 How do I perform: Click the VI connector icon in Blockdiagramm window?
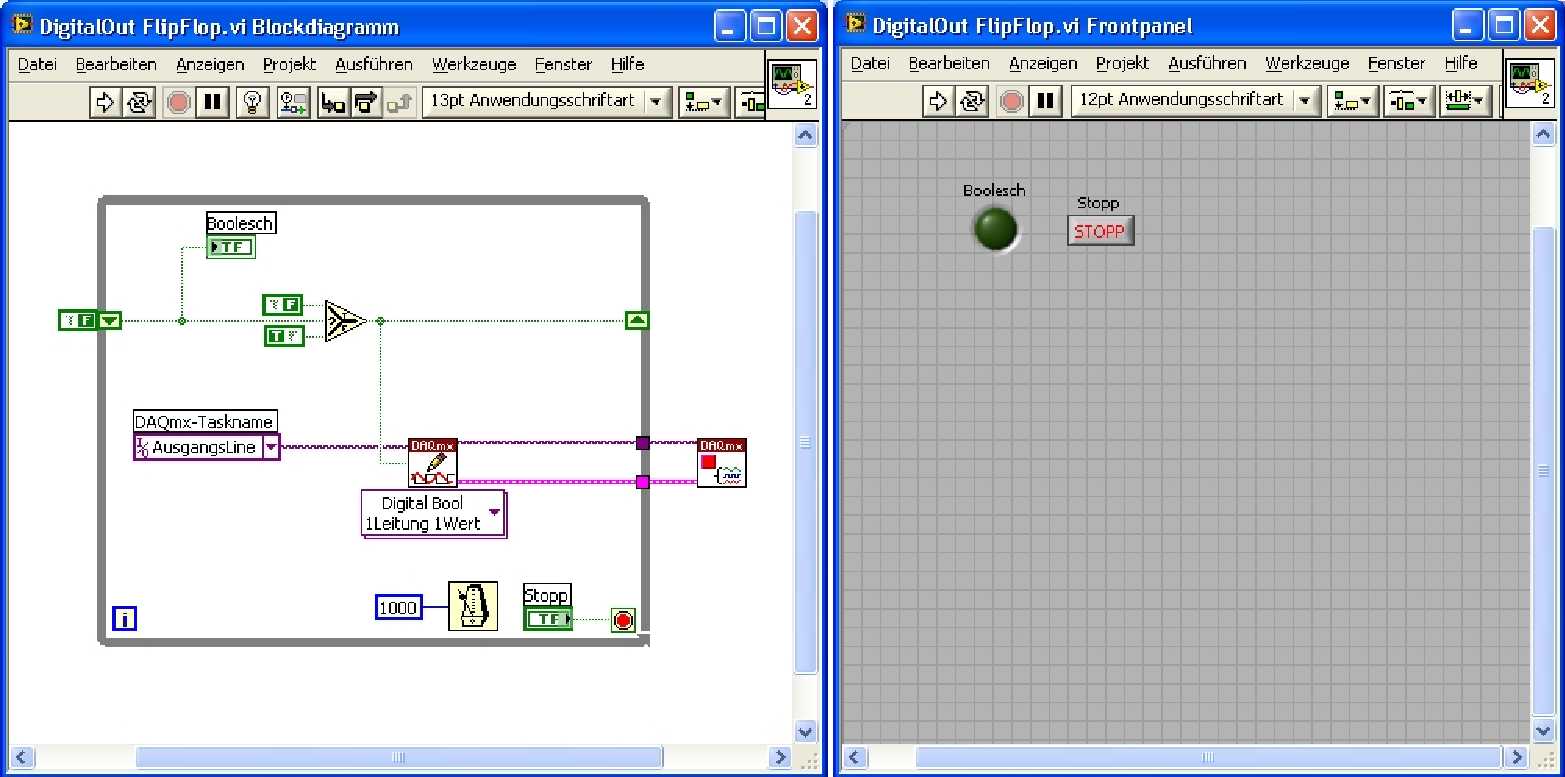[x=792, y=84]
